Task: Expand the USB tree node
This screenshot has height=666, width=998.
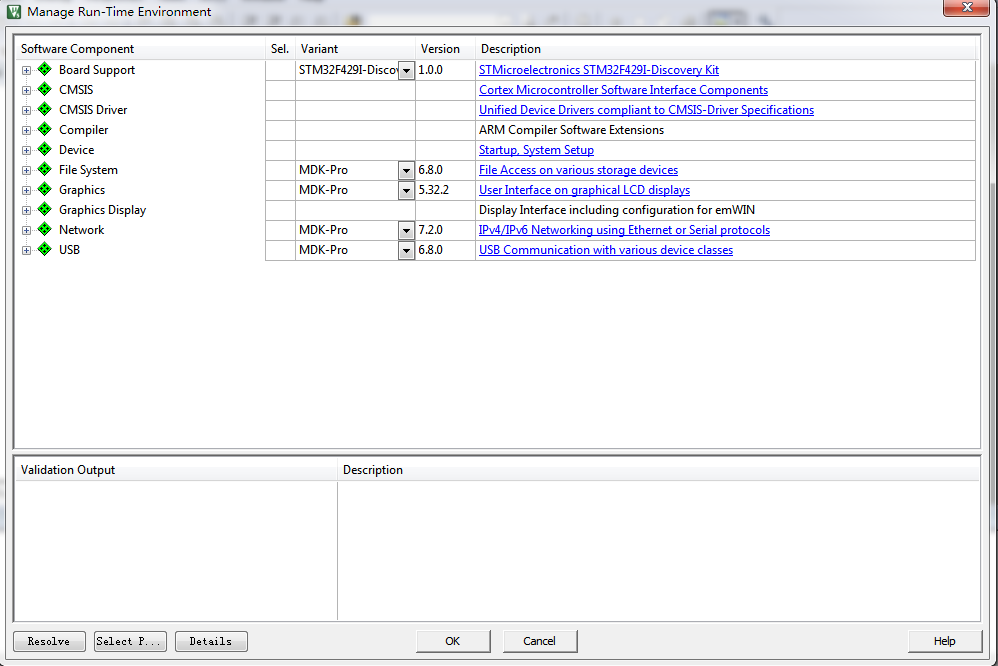Action: 26,250
